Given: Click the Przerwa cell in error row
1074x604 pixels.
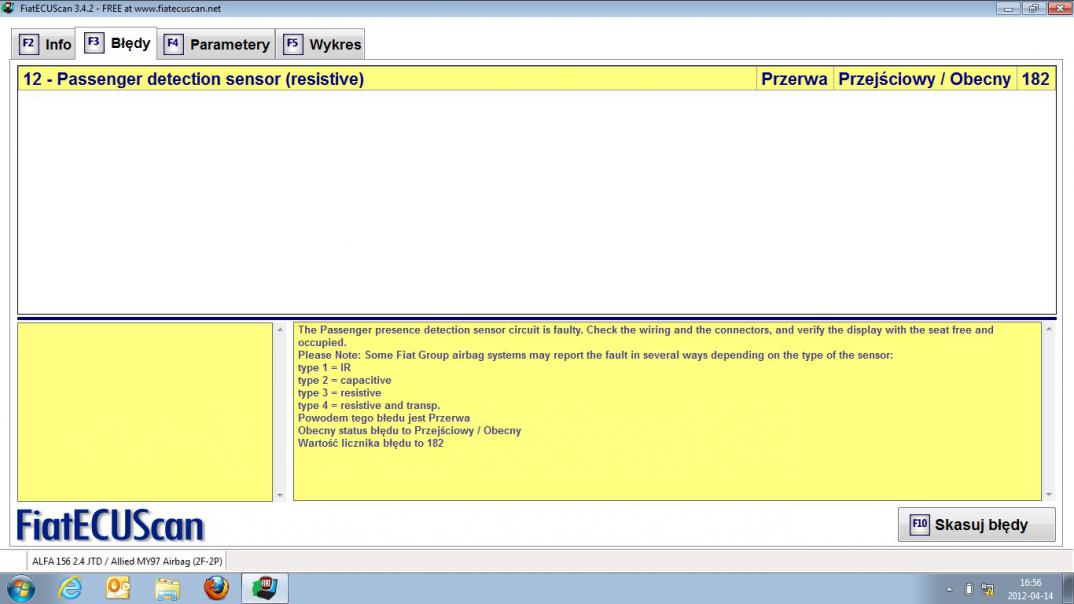Looking at the screenshot, I should tap(794, 79).
